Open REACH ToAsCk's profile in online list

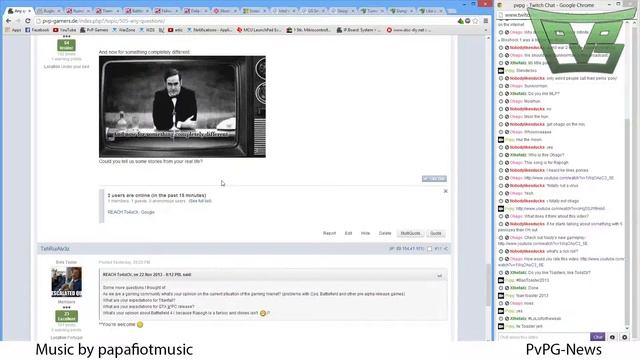123,212
